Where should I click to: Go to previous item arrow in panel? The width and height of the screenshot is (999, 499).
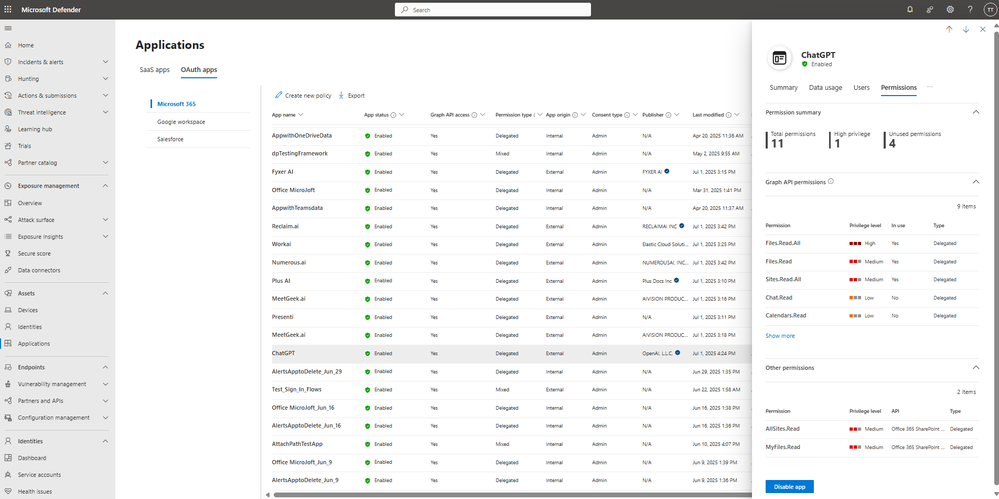949,29
